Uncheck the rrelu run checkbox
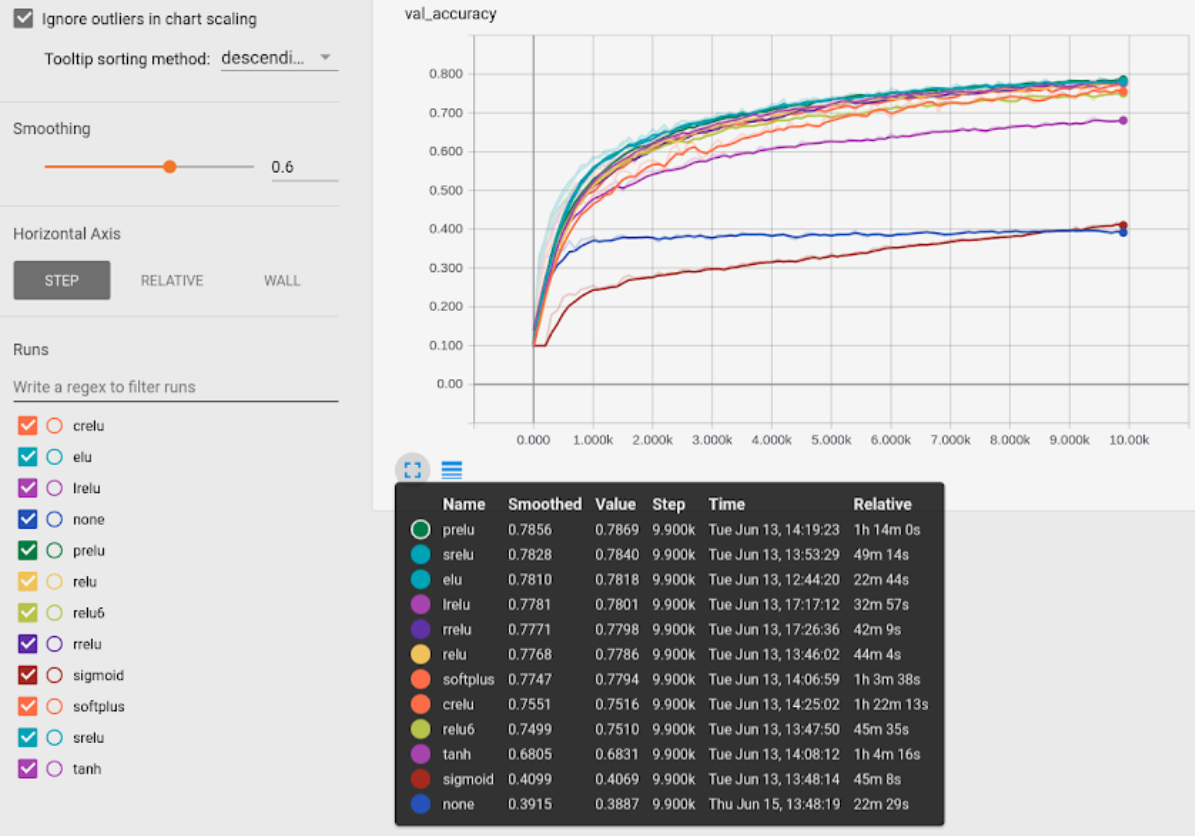Viewport: 1195px width, 836px height. coord(27,644)
